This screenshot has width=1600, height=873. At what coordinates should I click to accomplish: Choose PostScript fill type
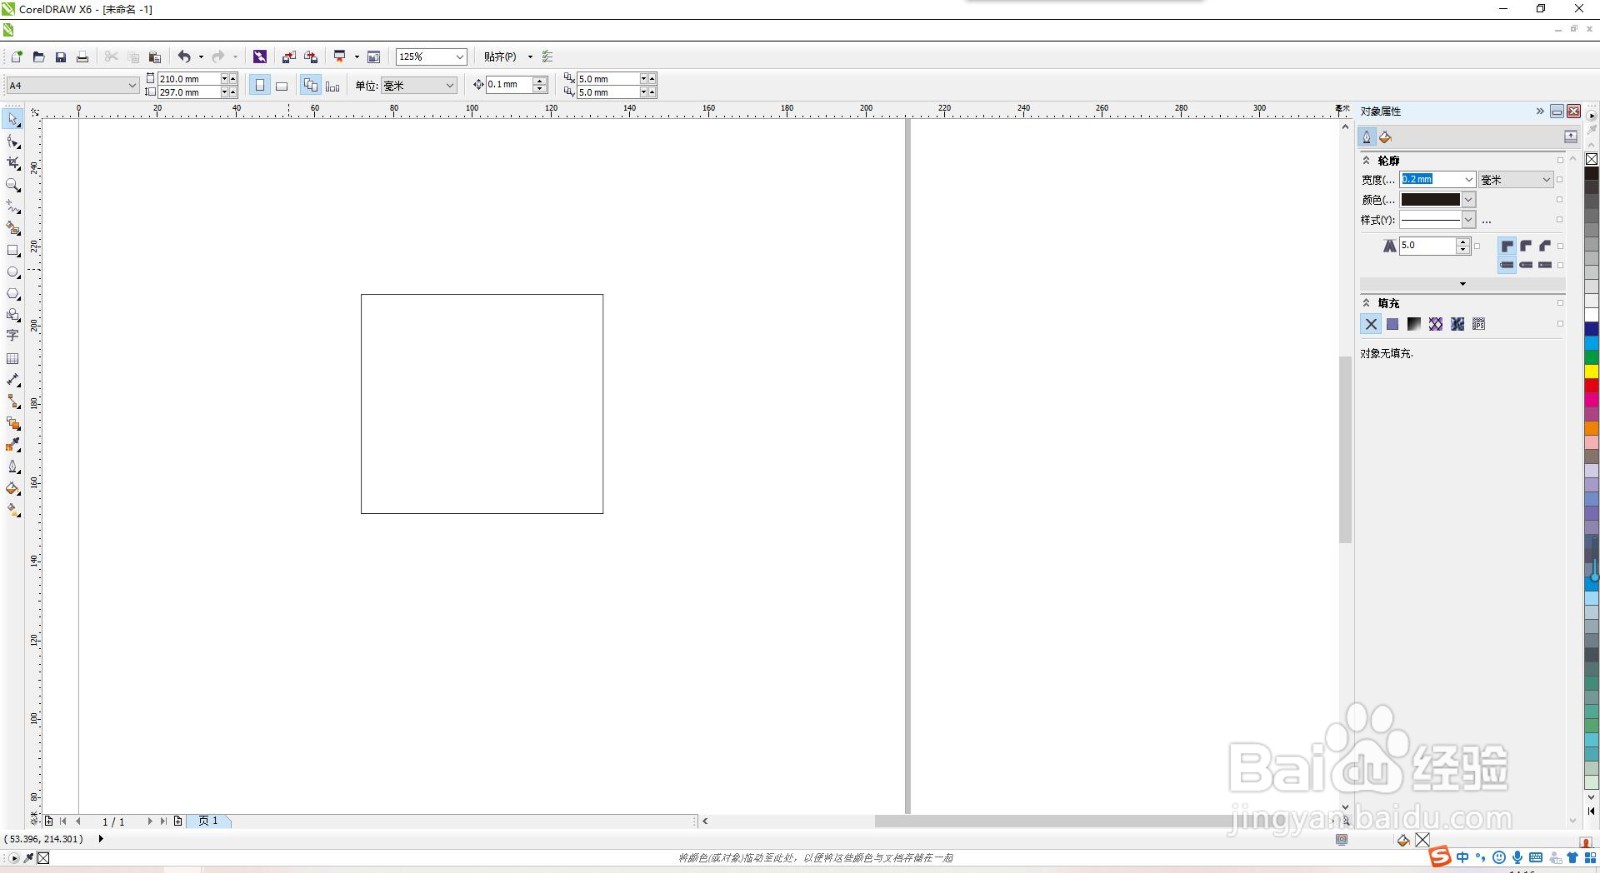tap(1479, 324)
